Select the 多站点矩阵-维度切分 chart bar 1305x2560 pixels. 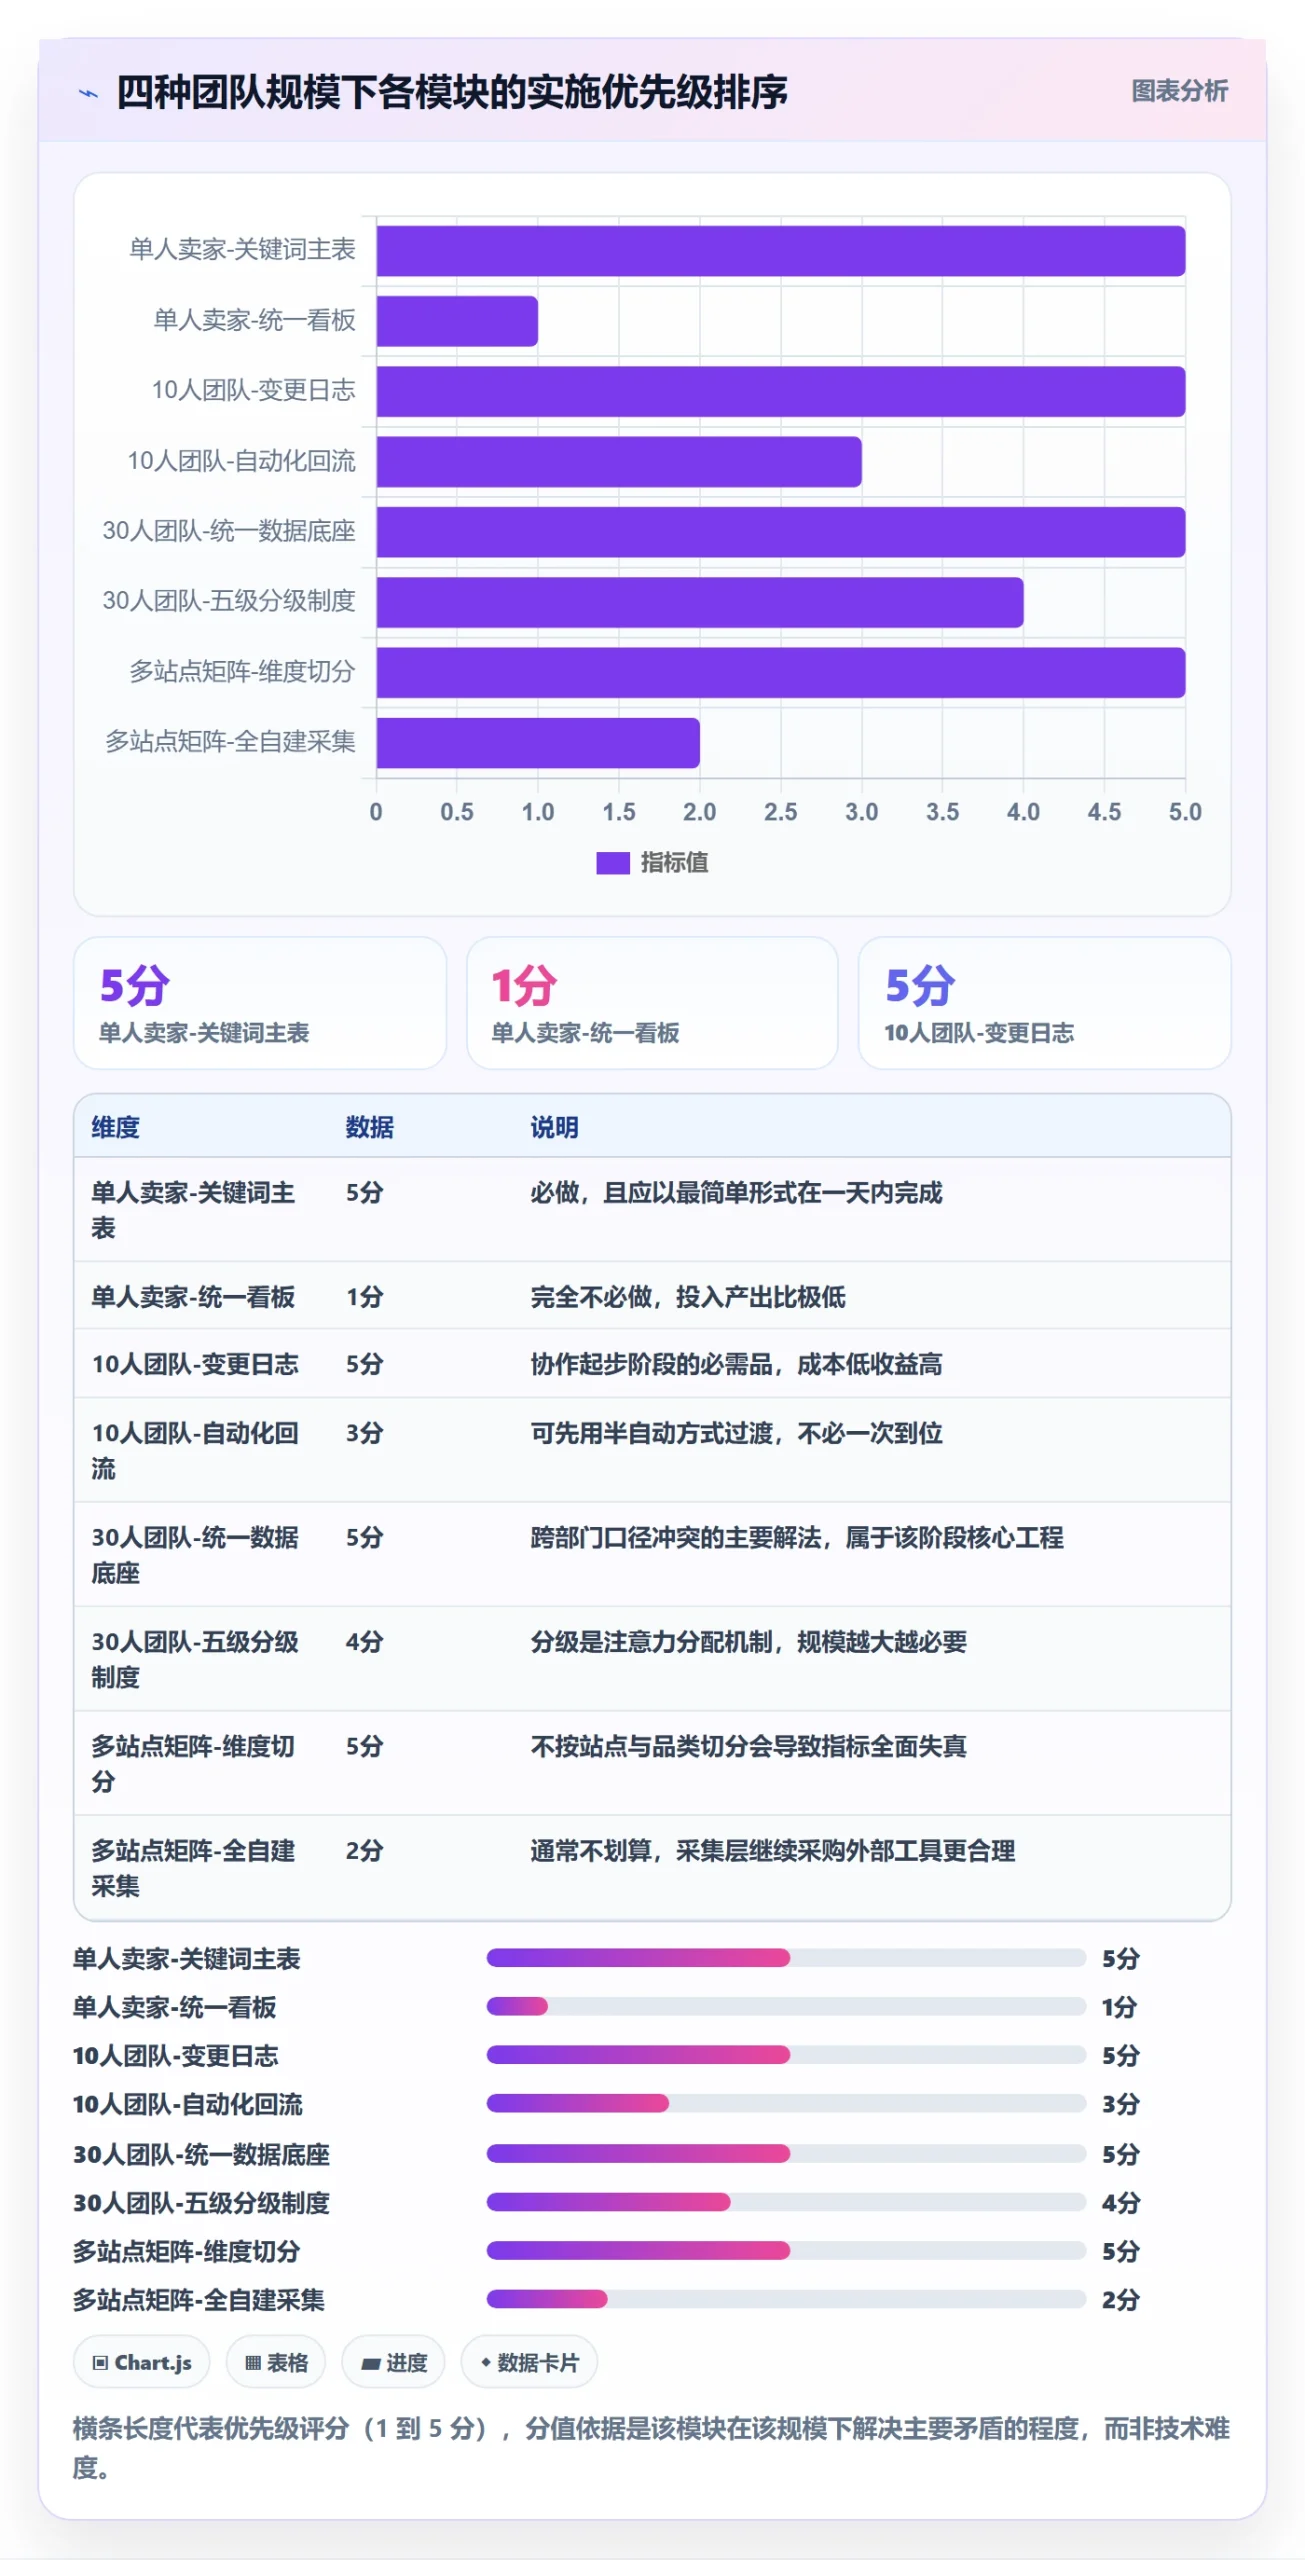click(781, 673)
